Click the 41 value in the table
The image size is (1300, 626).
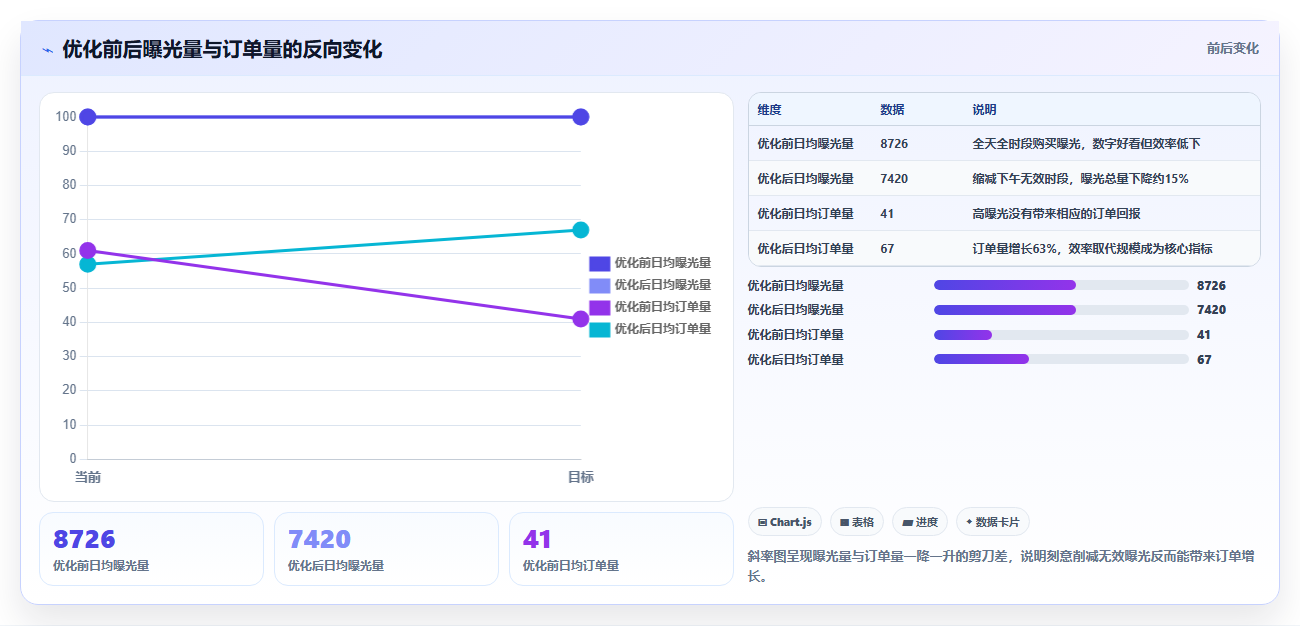(x=887, y=214)
